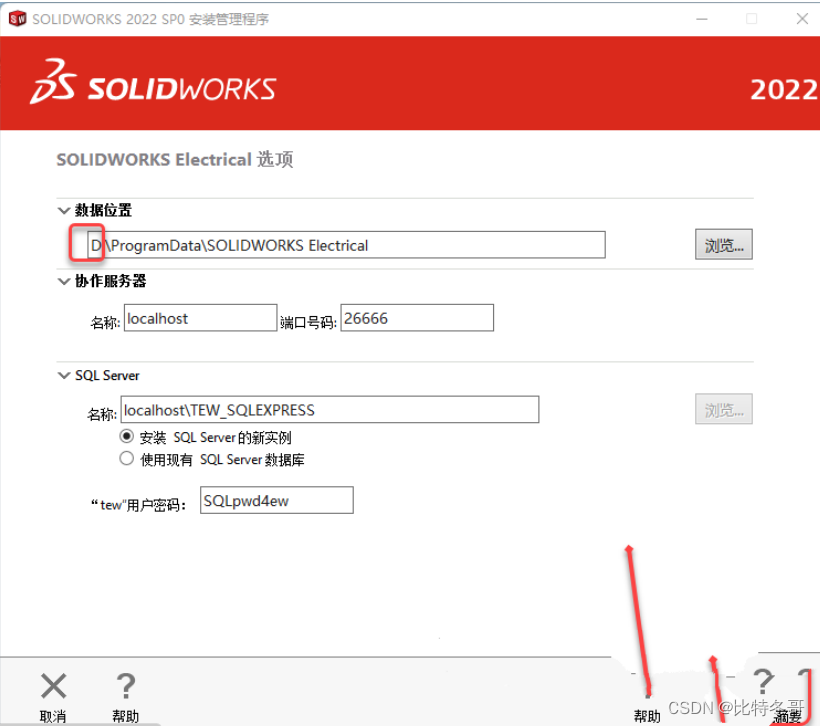Click the data location path field with ProgramData
Image resolution: width=820 pixels, height=726 pixels.
coord(346,245)
